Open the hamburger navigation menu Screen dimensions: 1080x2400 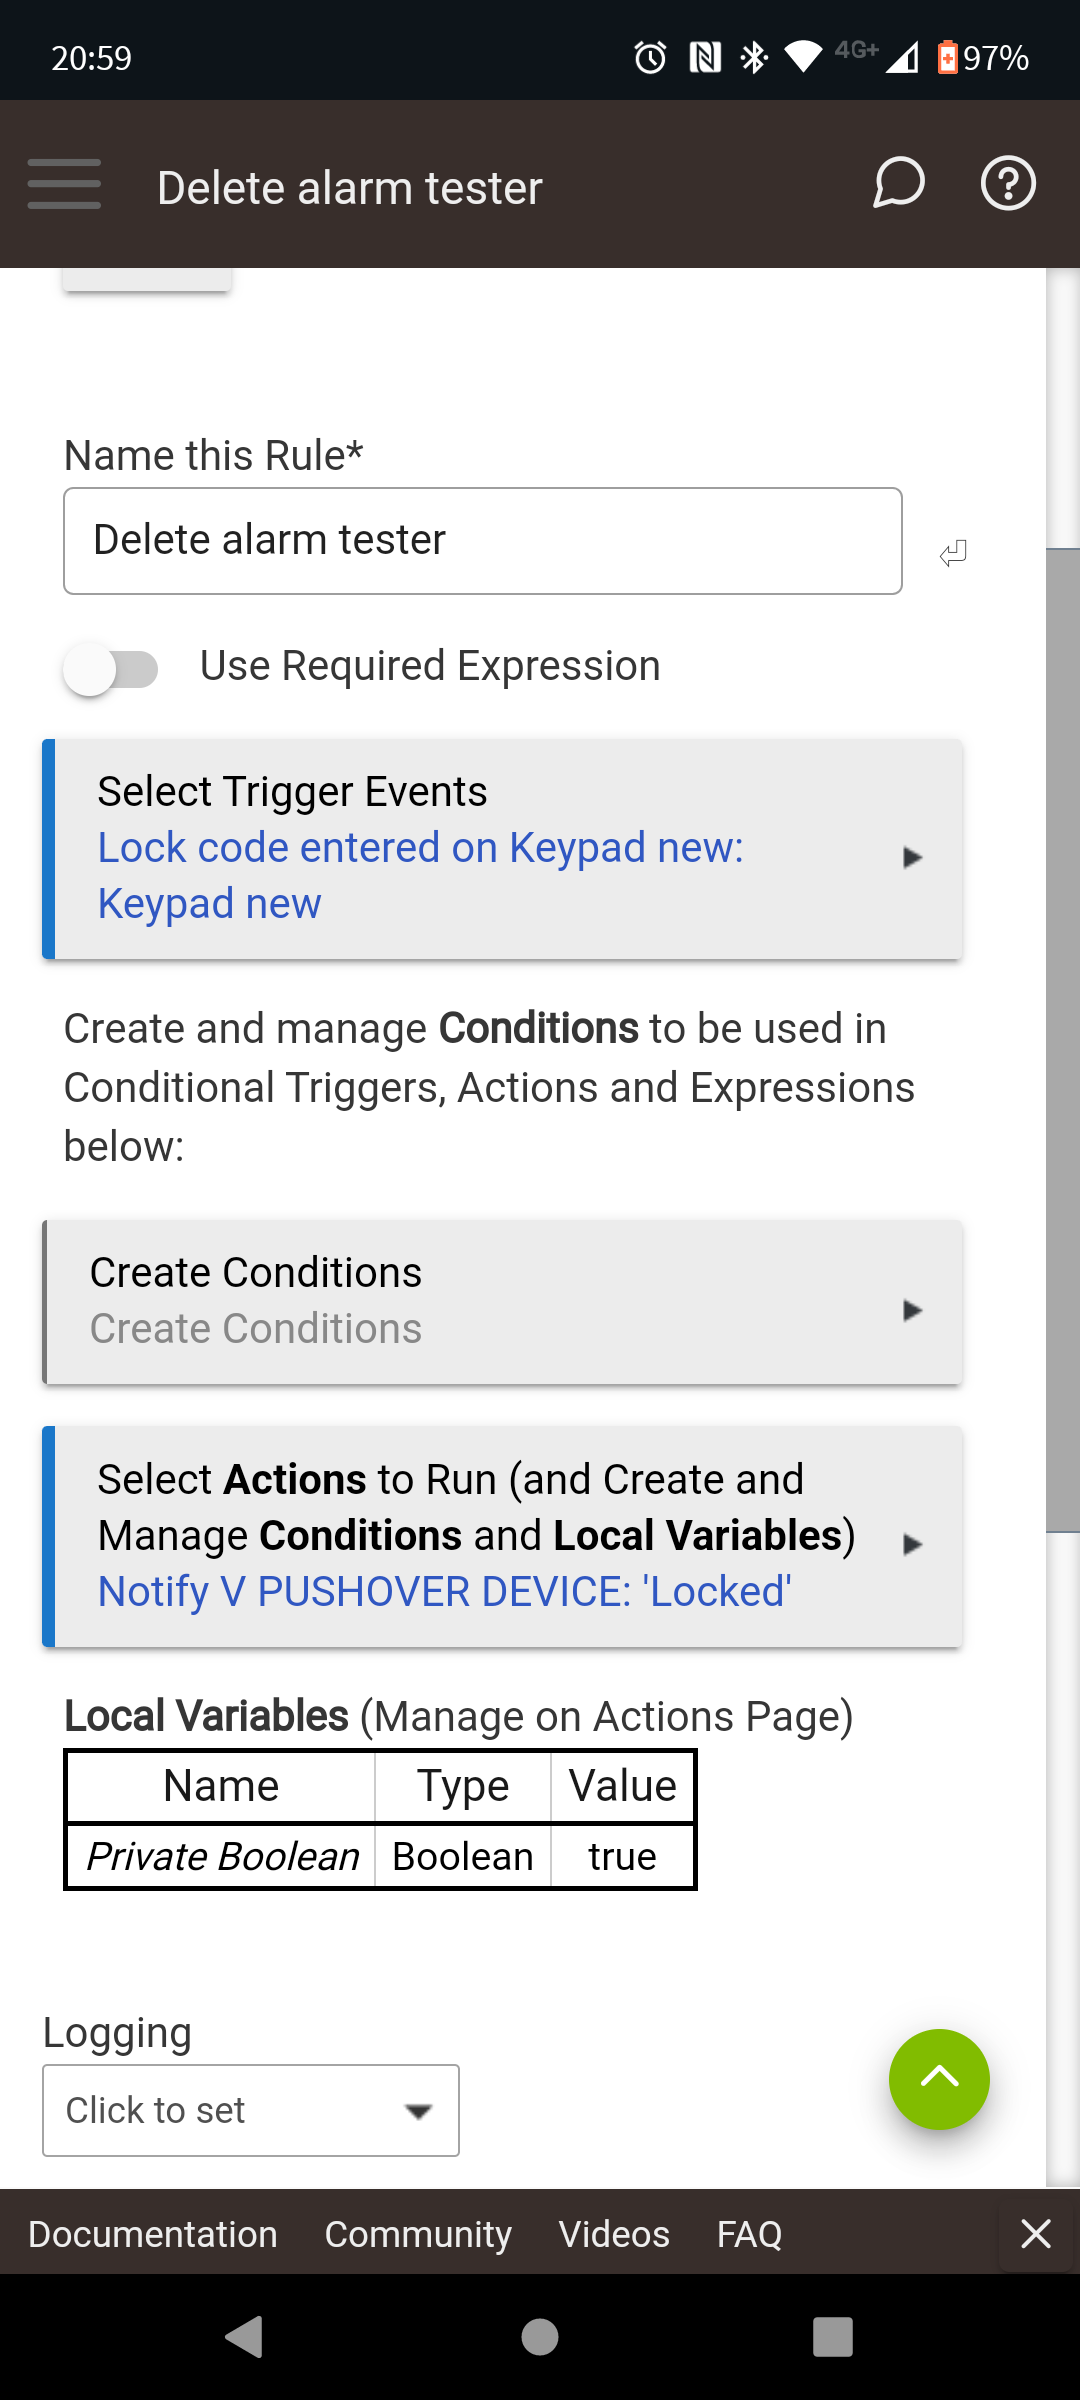click(64, 184)
